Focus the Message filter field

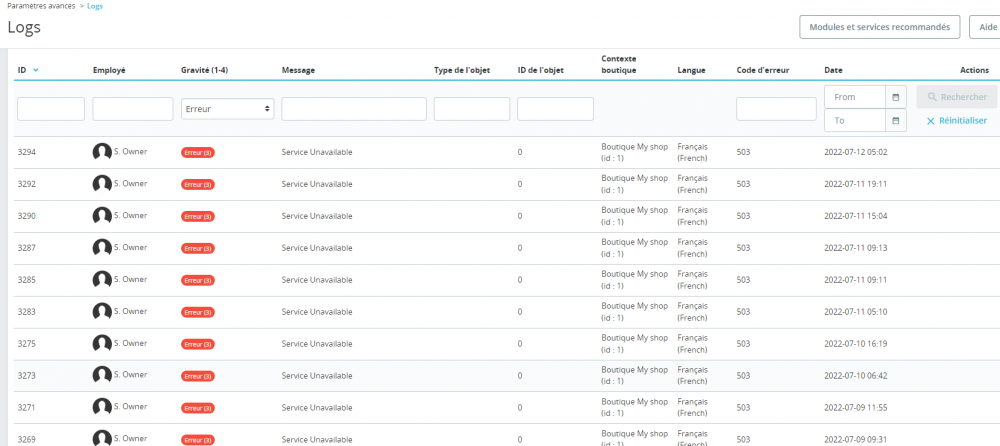354,109
